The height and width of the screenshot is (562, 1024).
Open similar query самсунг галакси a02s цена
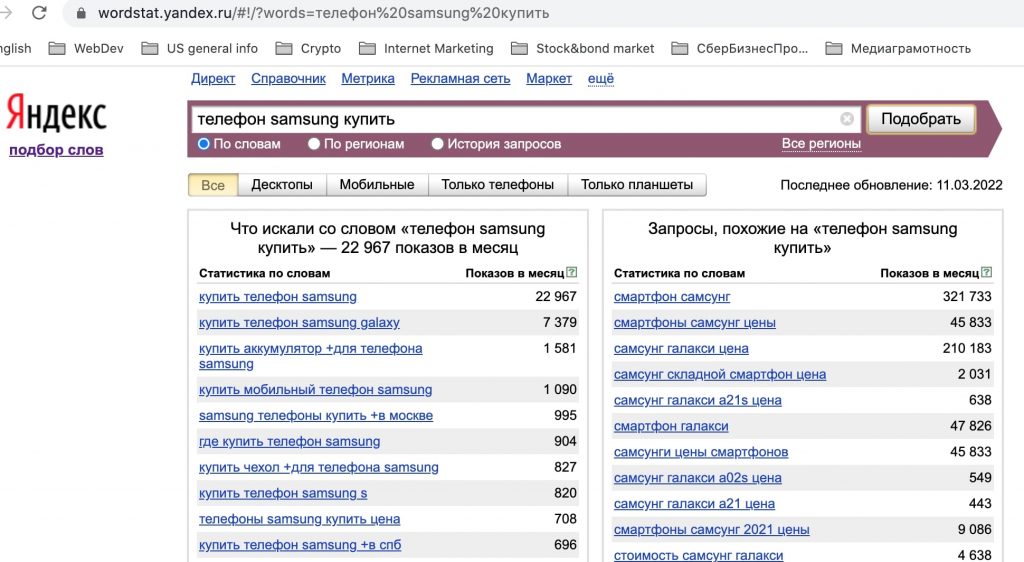(697, 478)
